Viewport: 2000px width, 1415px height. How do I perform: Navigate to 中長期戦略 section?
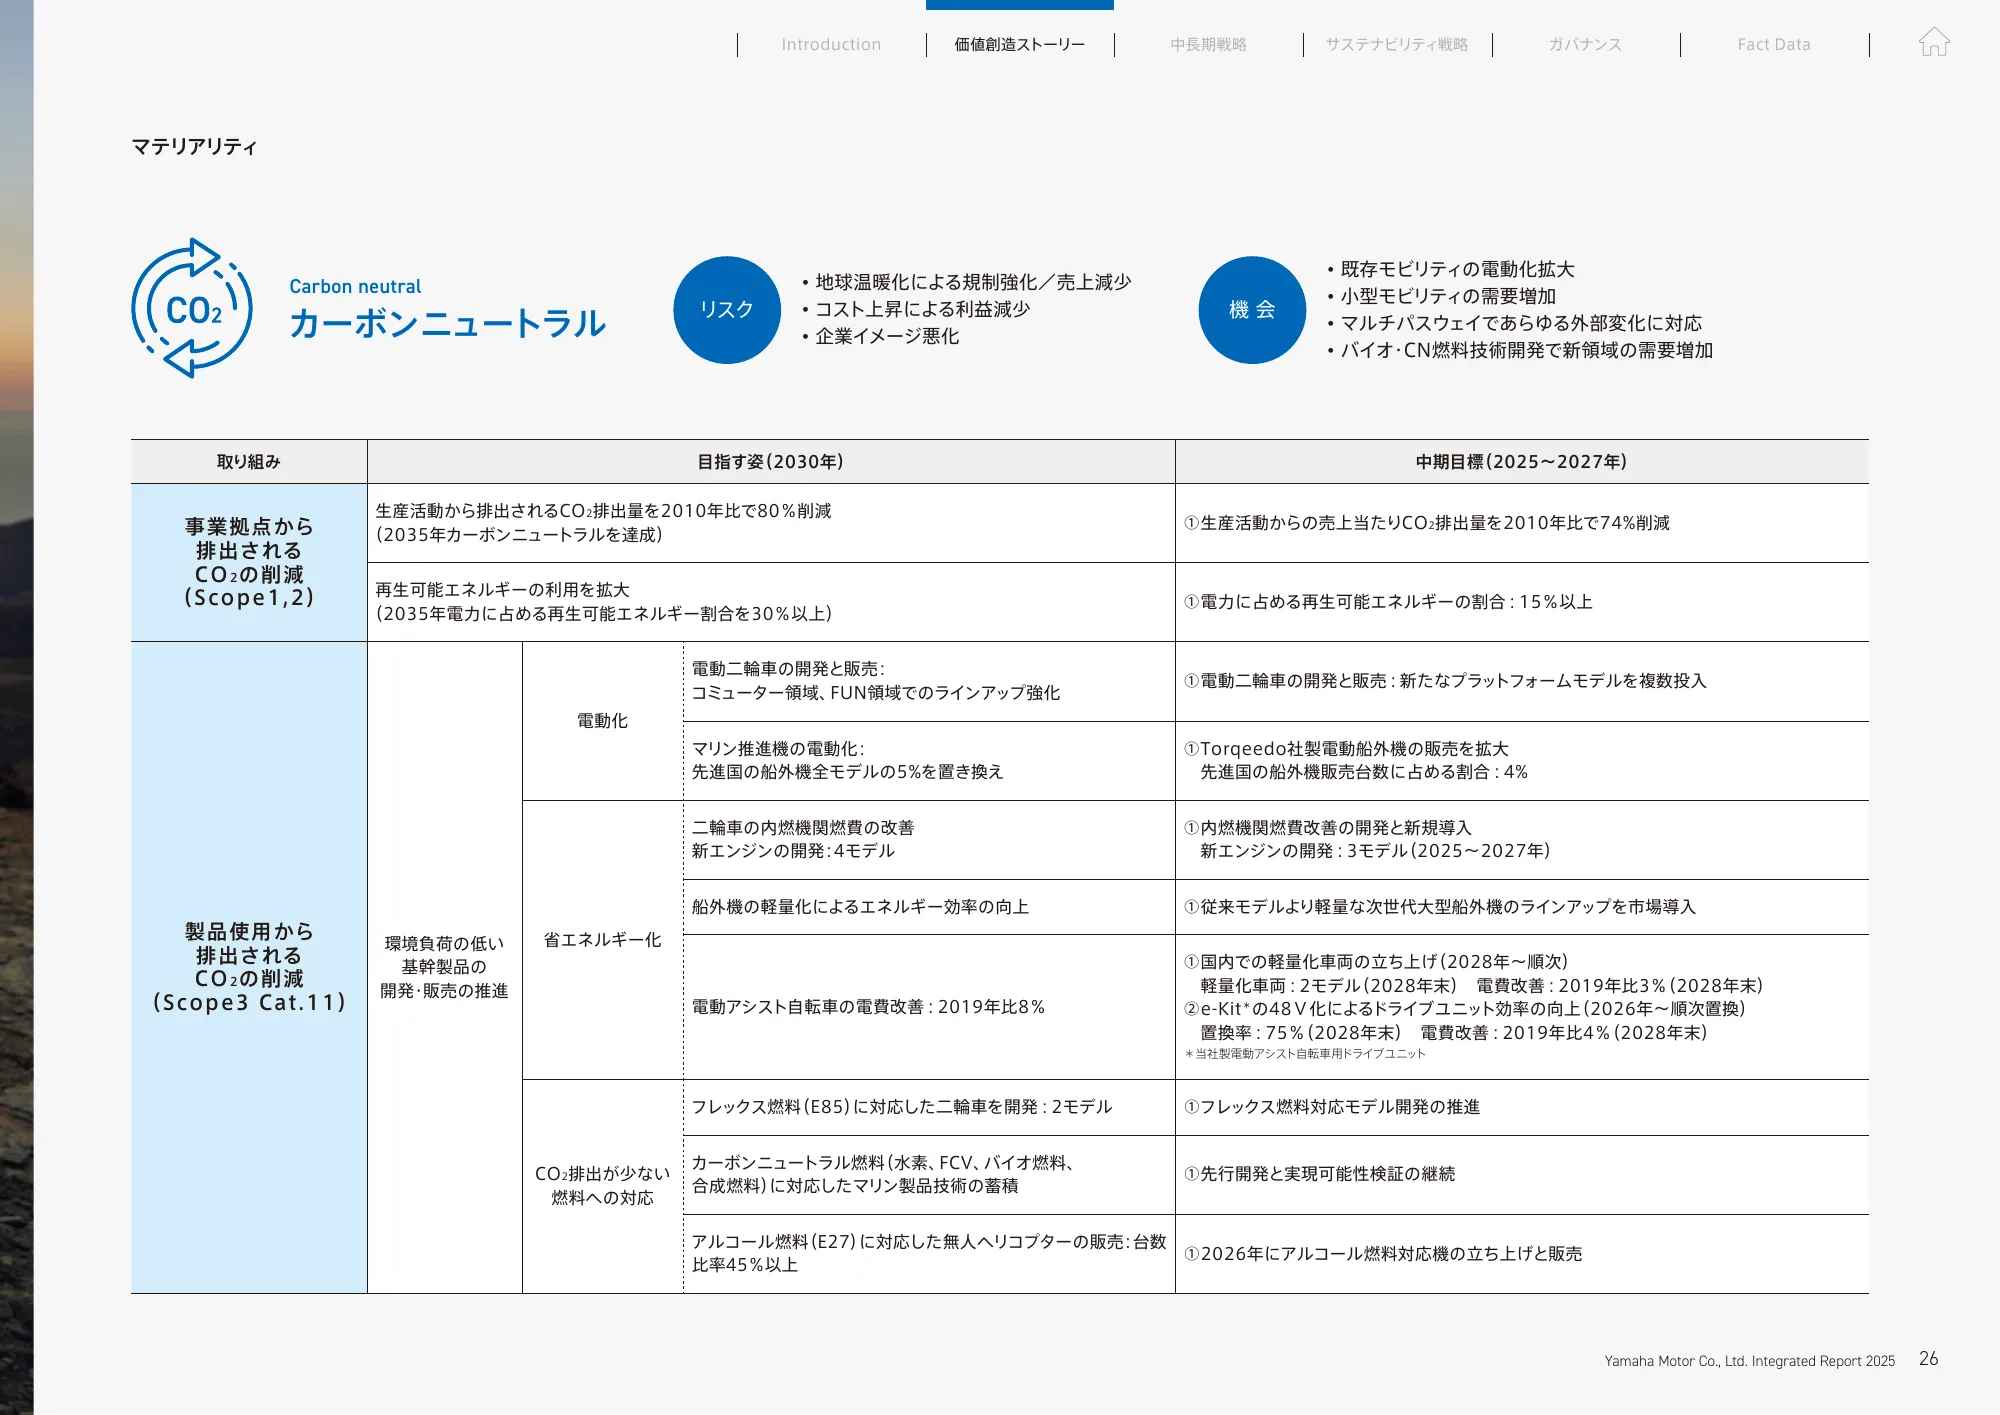tap(1208, 44)
